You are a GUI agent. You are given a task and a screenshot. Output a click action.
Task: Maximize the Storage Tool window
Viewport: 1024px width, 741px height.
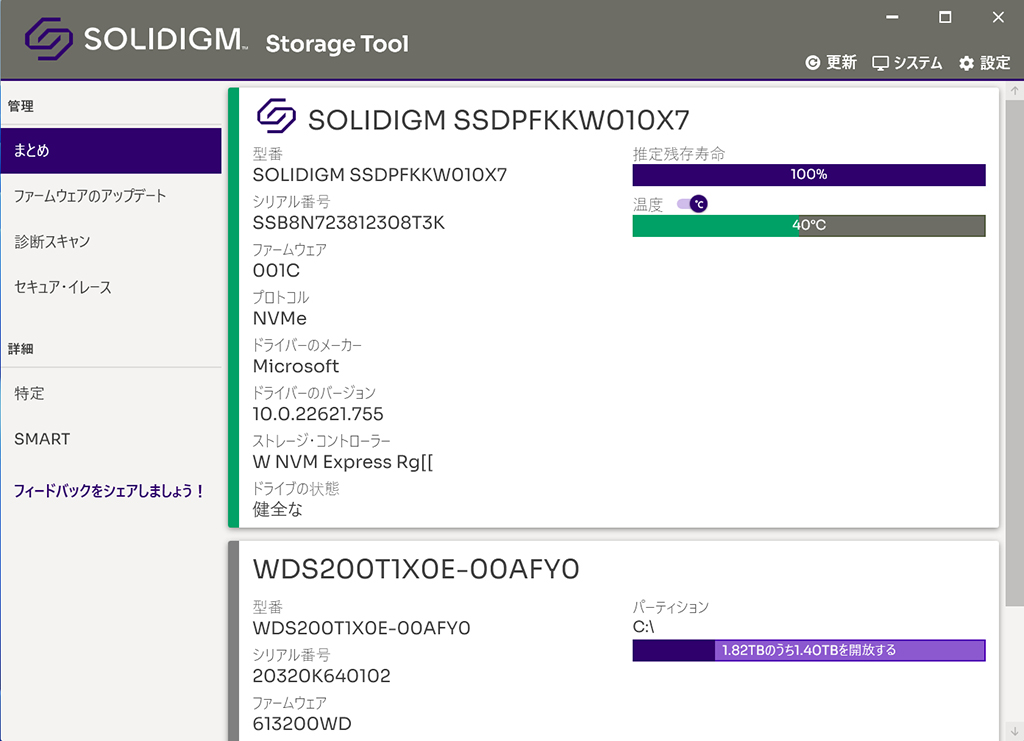coord(944,18)
